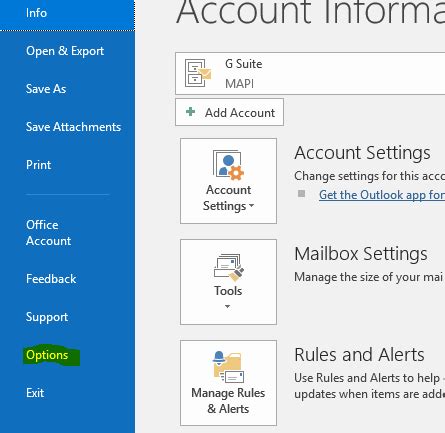The height and width of the screenshot is (433, 445).
Task: Open the highlighted Options entry
Action: [47, 355]
